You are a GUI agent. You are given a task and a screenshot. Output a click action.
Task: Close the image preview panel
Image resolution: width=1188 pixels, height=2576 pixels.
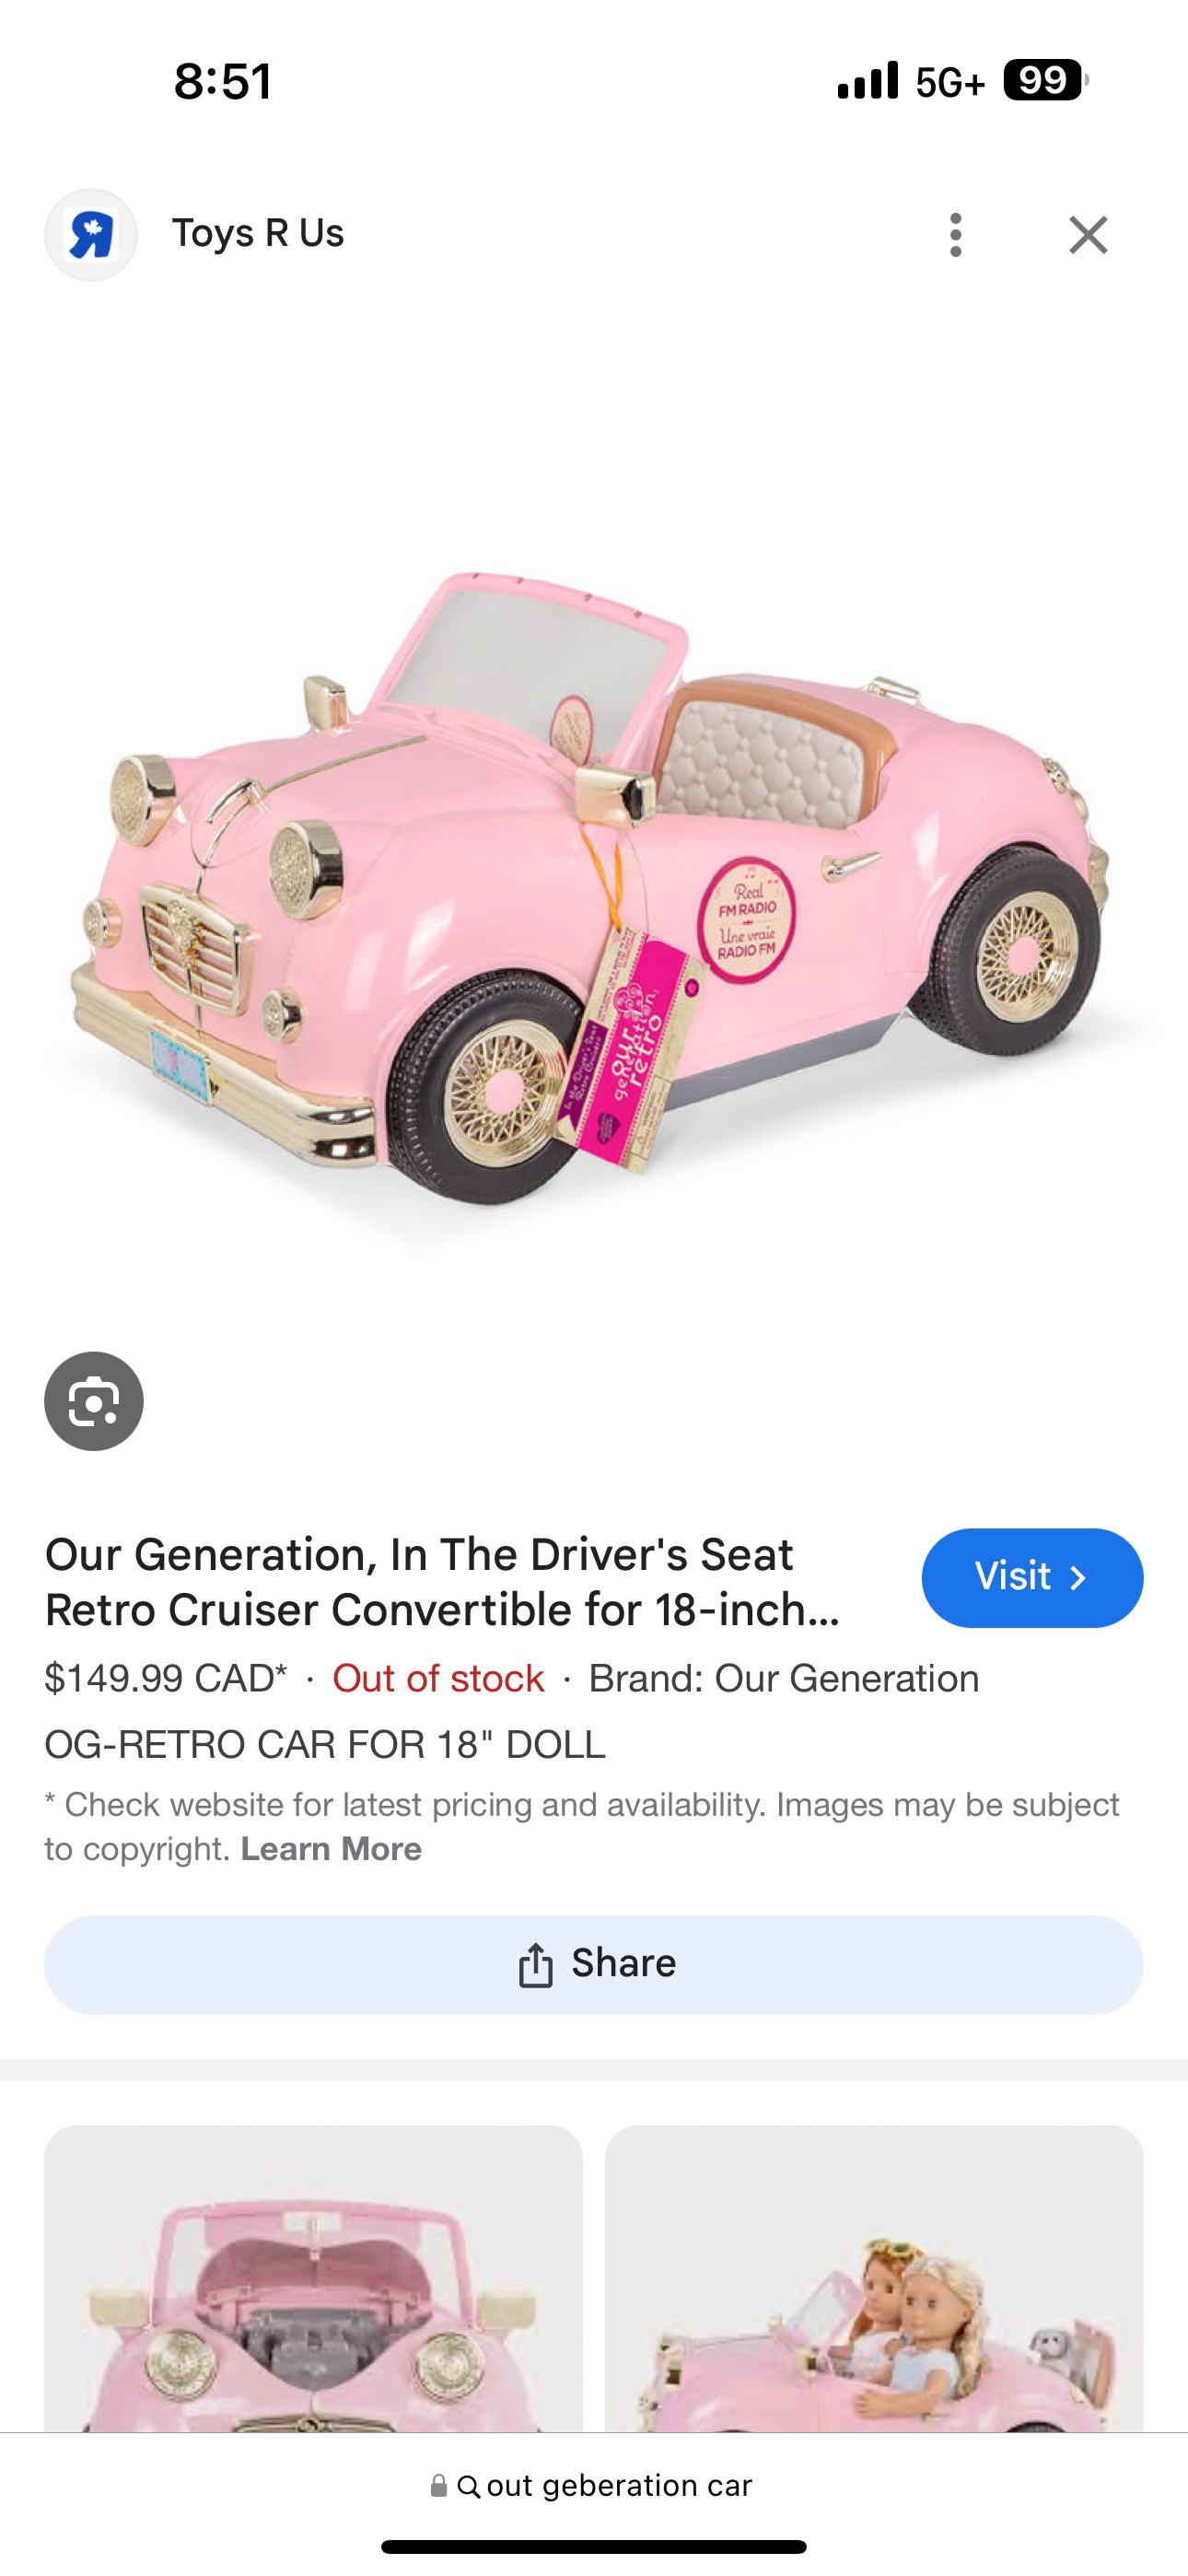(x=1088, y=235)
